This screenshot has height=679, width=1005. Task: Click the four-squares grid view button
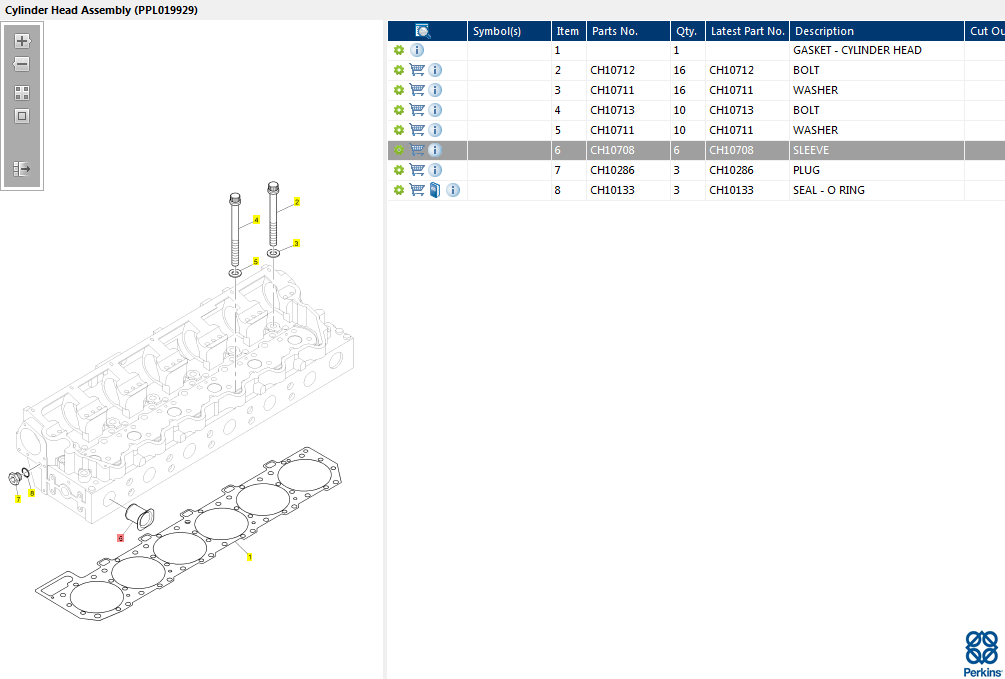point(22,92)
